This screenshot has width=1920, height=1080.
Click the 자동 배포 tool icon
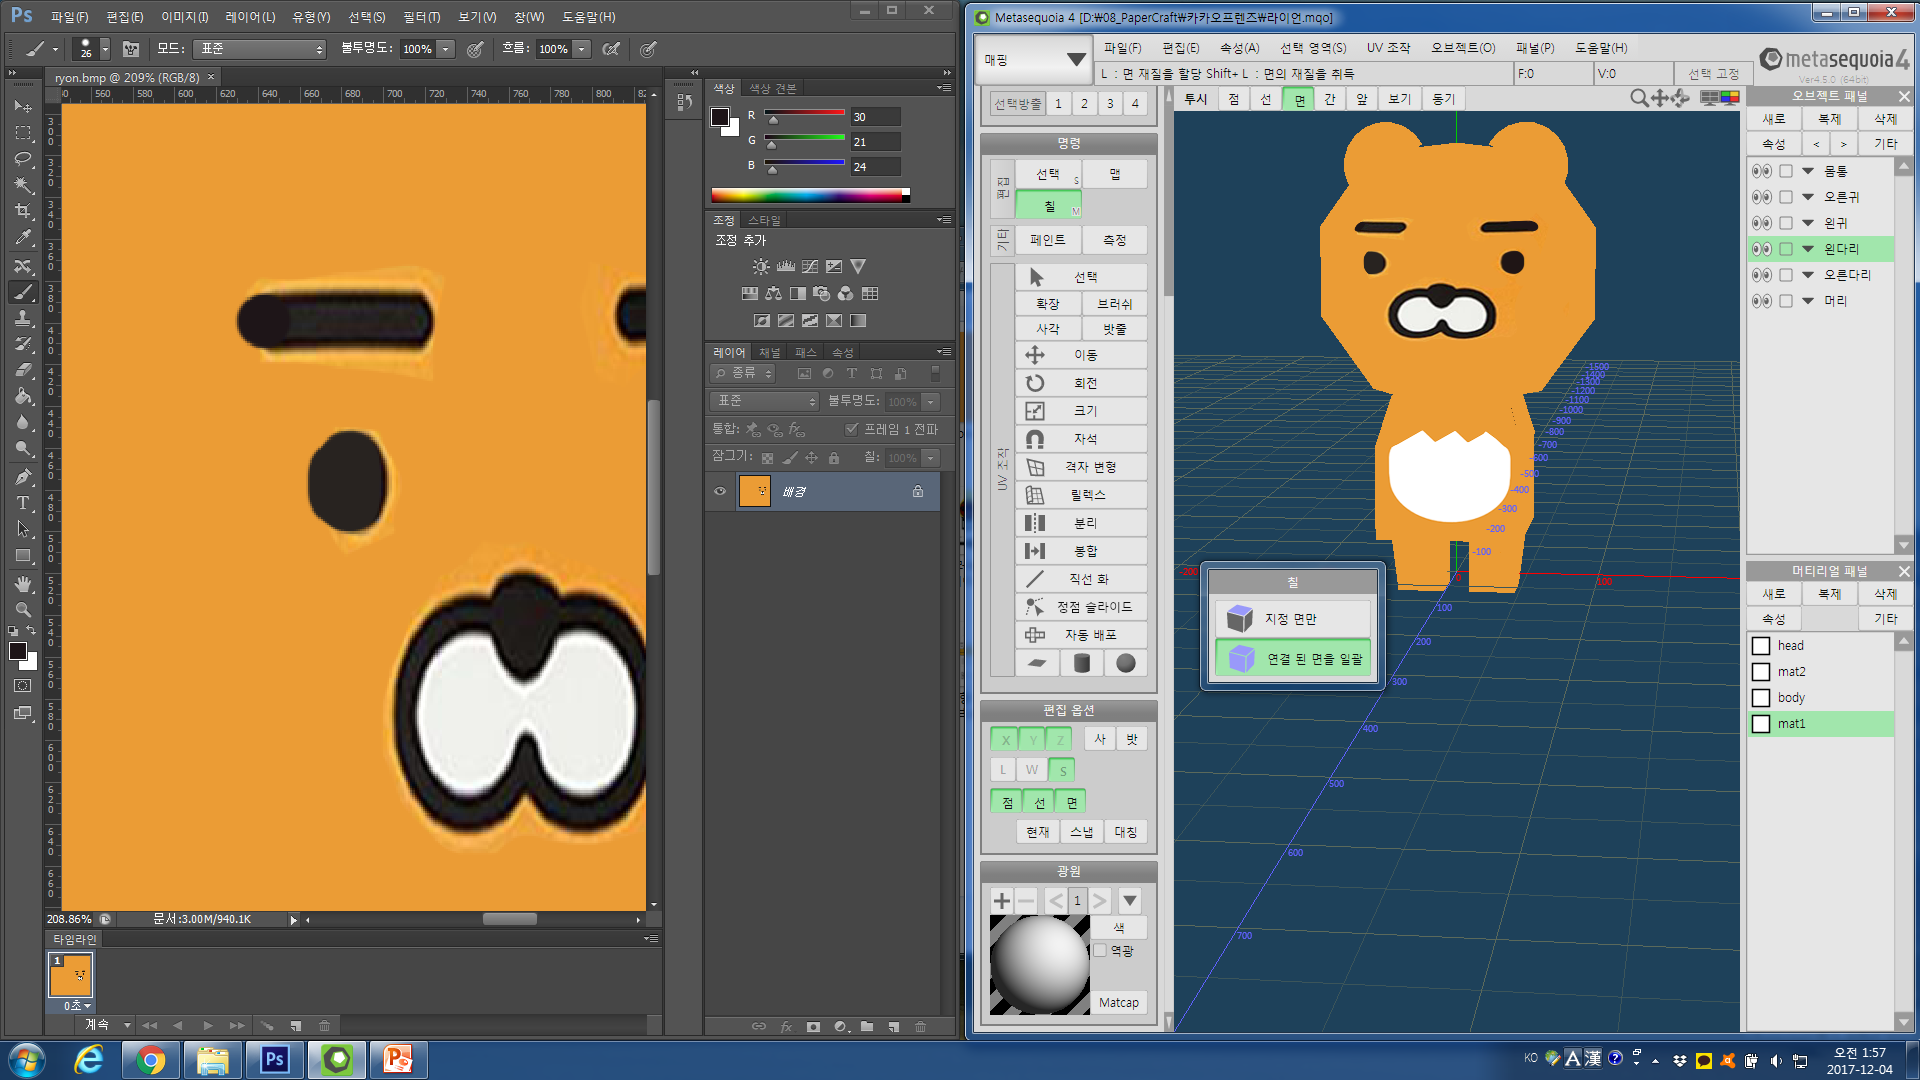(x=1035, y=635)
